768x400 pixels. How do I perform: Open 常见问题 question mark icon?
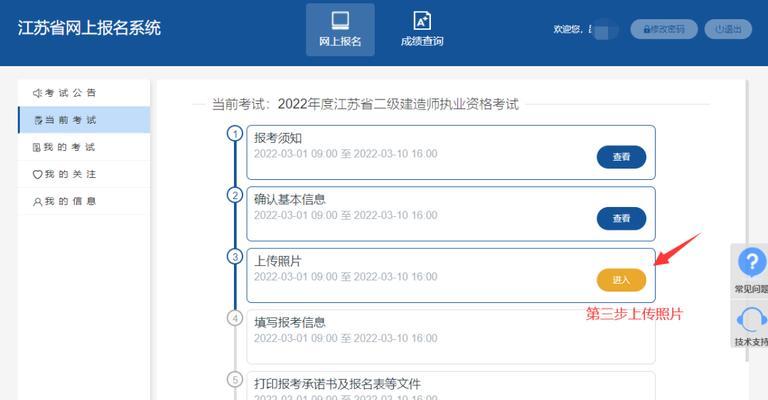click(x=752, y=262)
